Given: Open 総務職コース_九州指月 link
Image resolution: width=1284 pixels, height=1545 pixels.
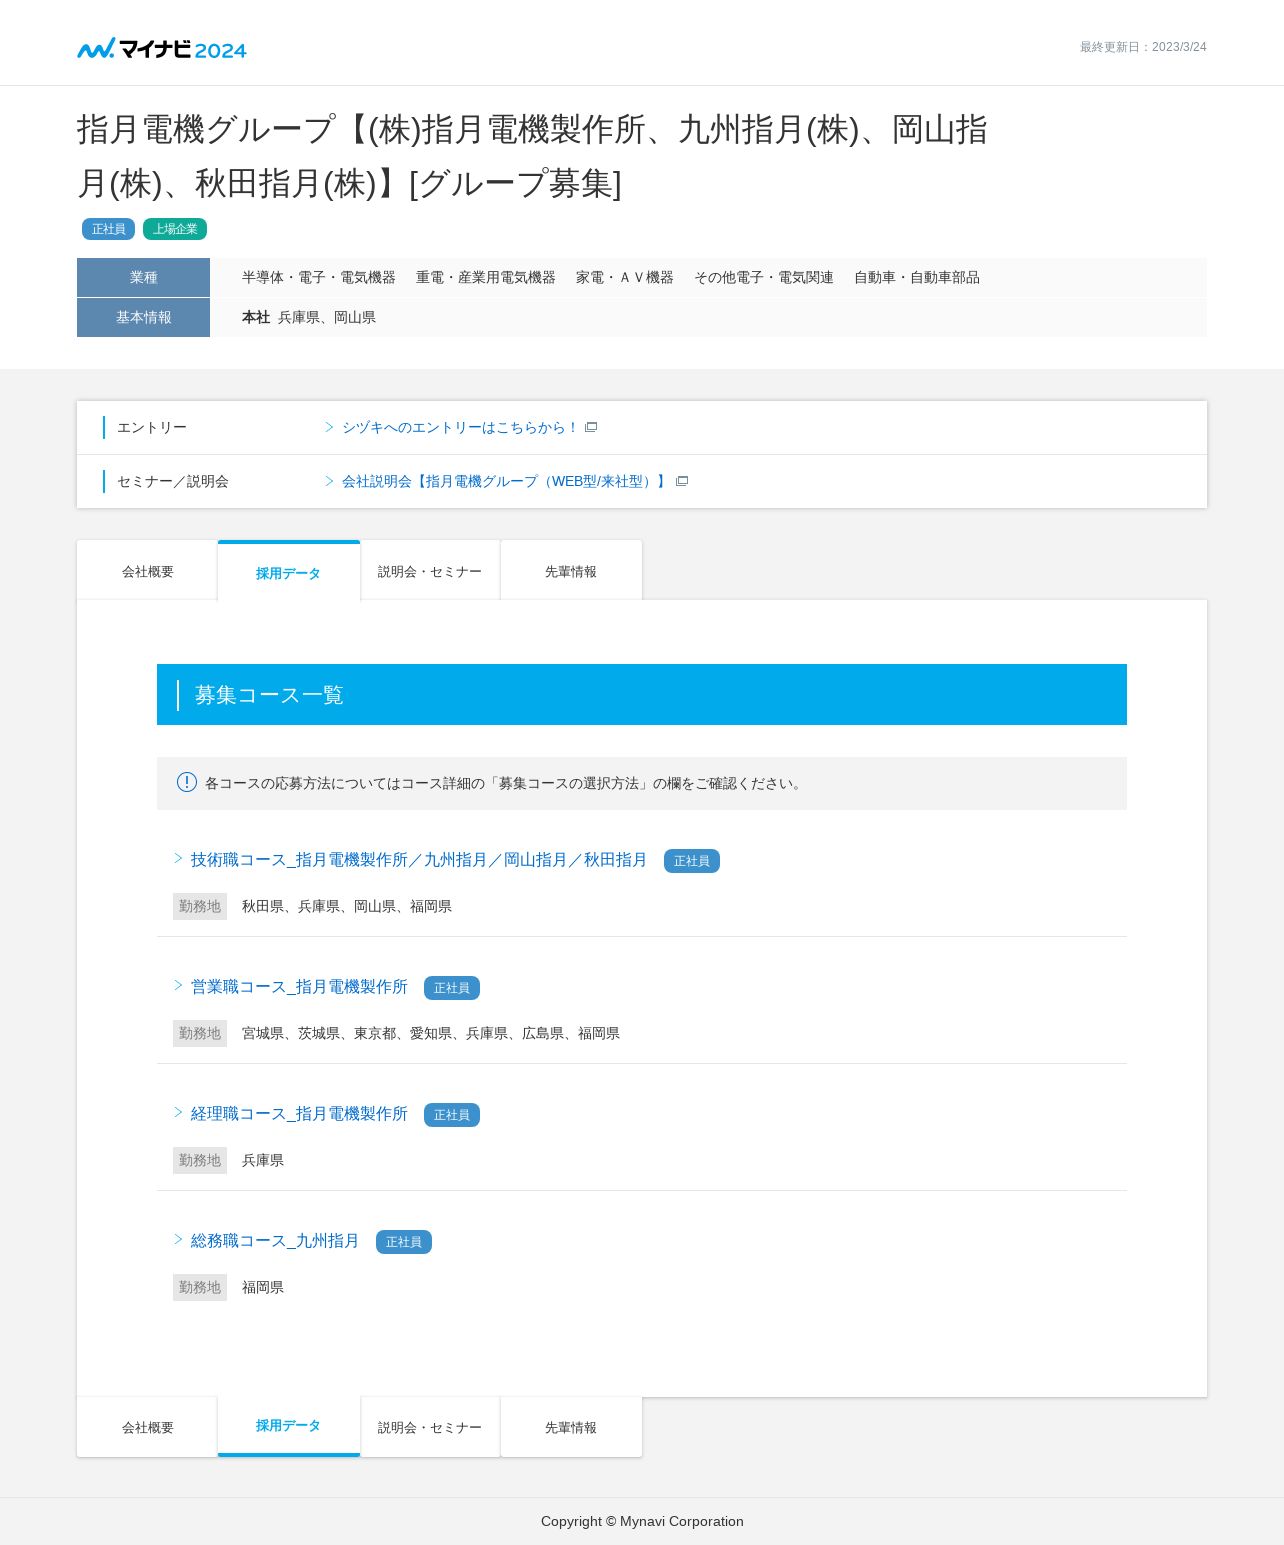Looking at the screenshot, I should [x=275, y=1241].
